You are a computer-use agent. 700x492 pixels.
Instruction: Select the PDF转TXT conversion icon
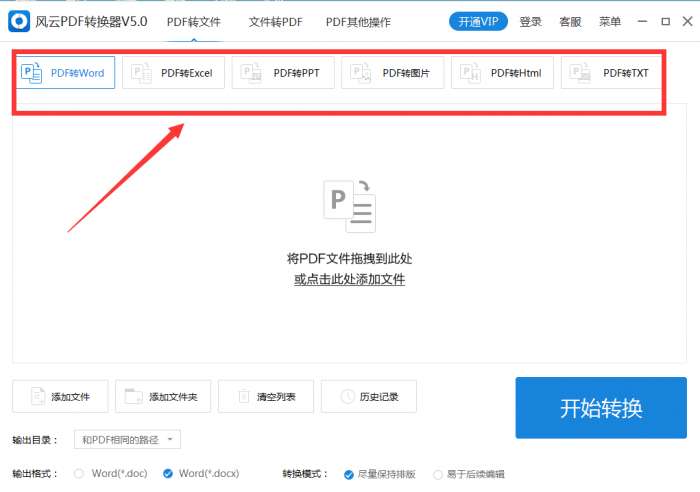(x=580, y=72)
